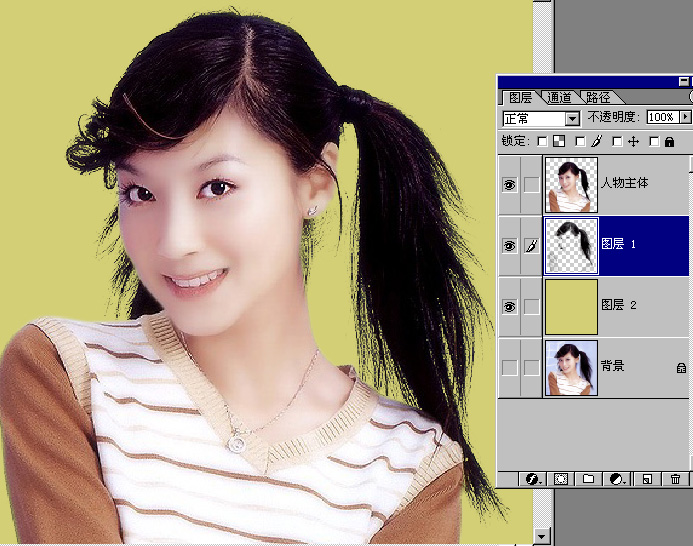Create a new layer icon
The image size is (693, 546).
[x=647, y=479]
